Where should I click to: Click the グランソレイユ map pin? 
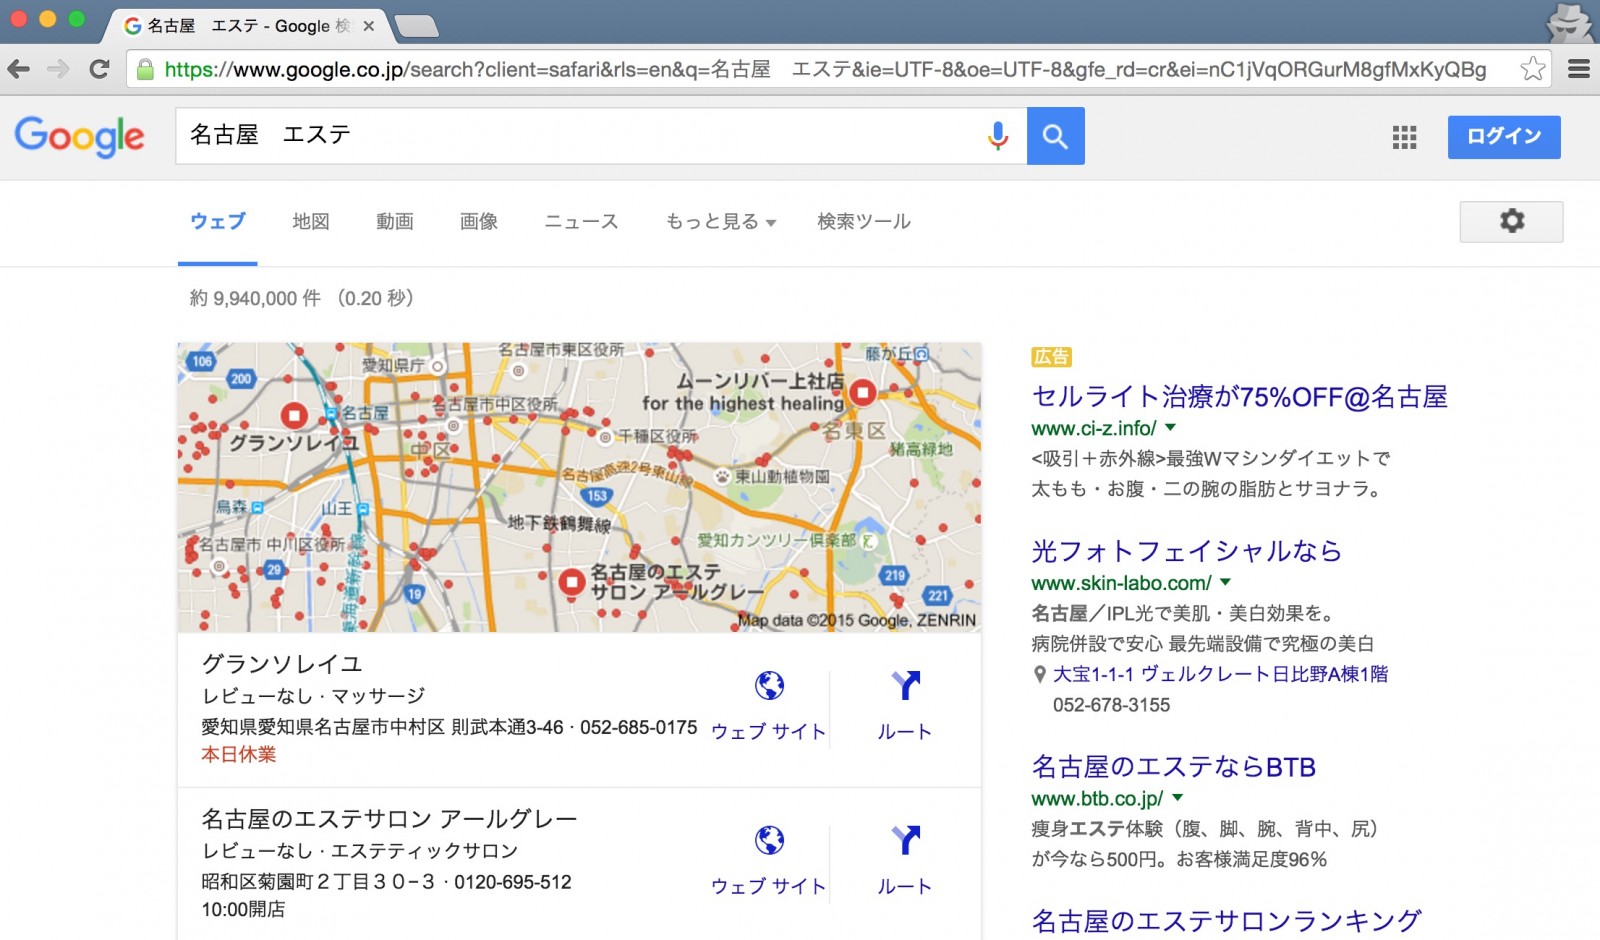[x=294, y=415]
